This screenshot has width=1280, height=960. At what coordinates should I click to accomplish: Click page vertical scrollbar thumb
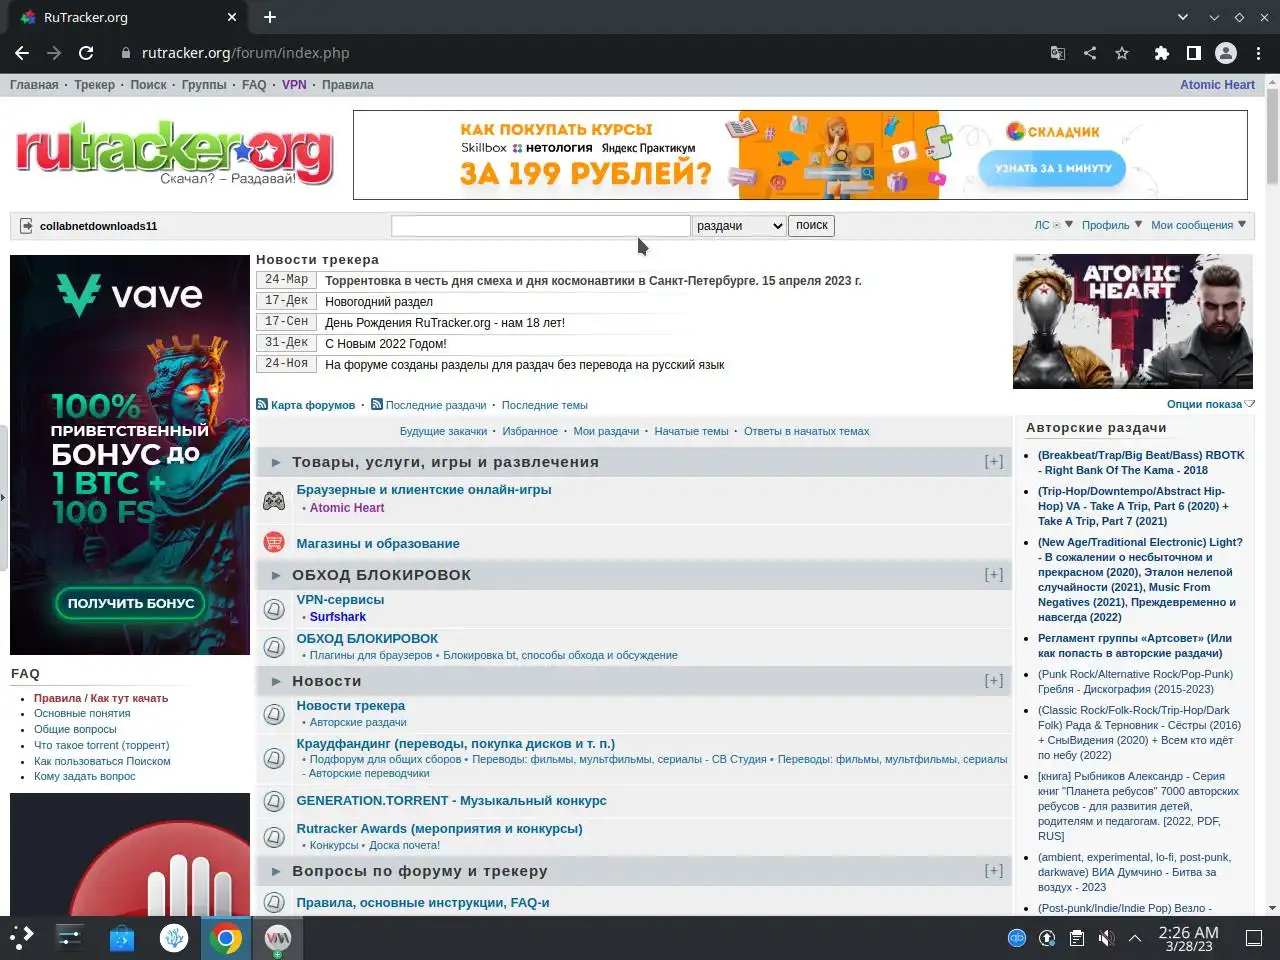pyautogui.click(x=1272, y=135)
